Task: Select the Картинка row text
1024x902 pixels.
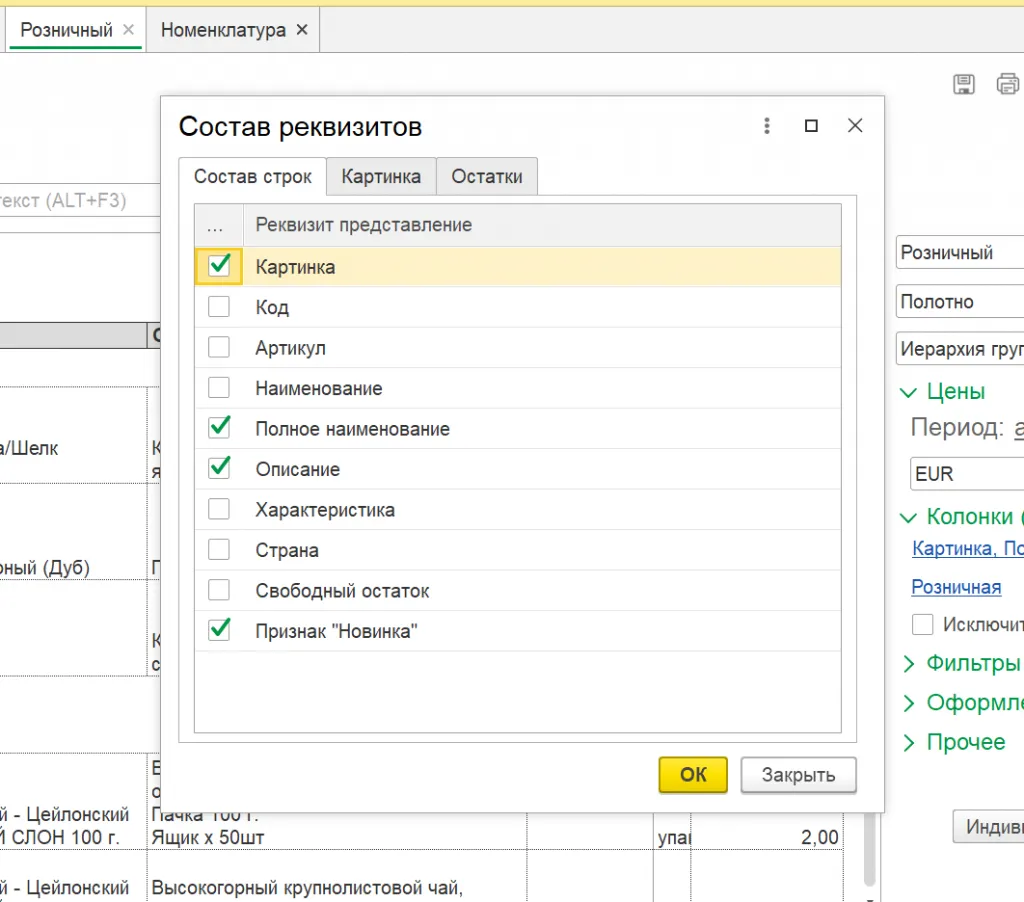Action: [295, 266]
